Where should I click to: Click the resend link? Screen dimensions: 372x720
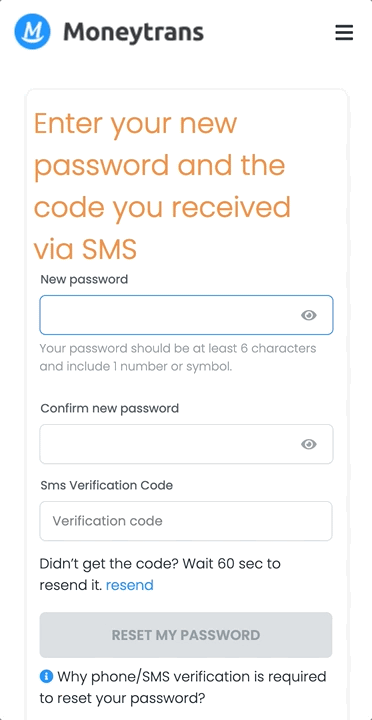pyautogui.click(x=130, y=585)
